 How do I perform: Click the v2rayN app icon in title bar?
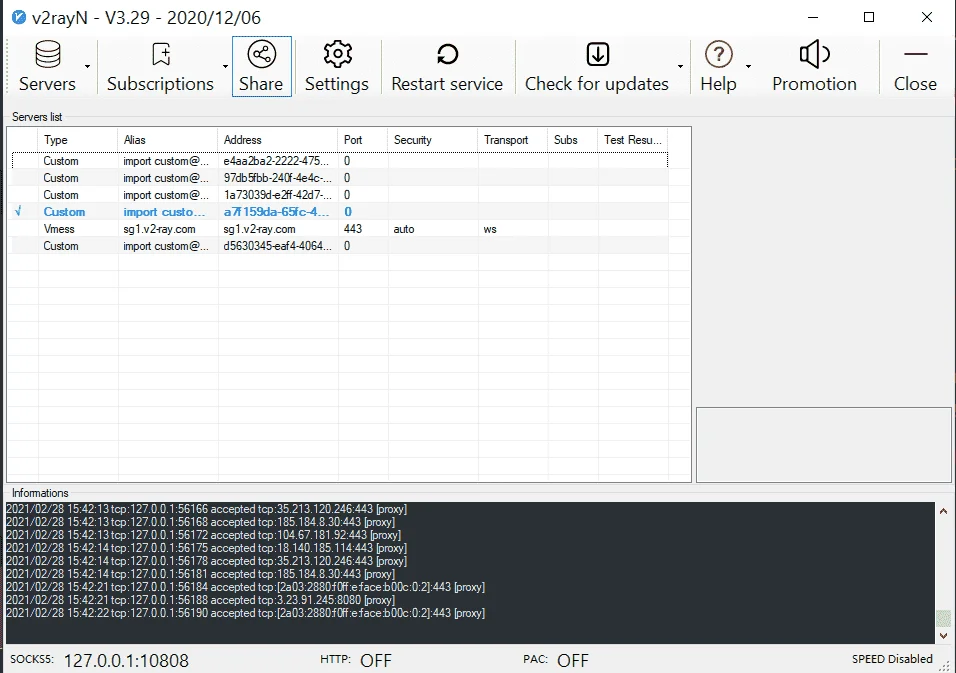(19, 17)
